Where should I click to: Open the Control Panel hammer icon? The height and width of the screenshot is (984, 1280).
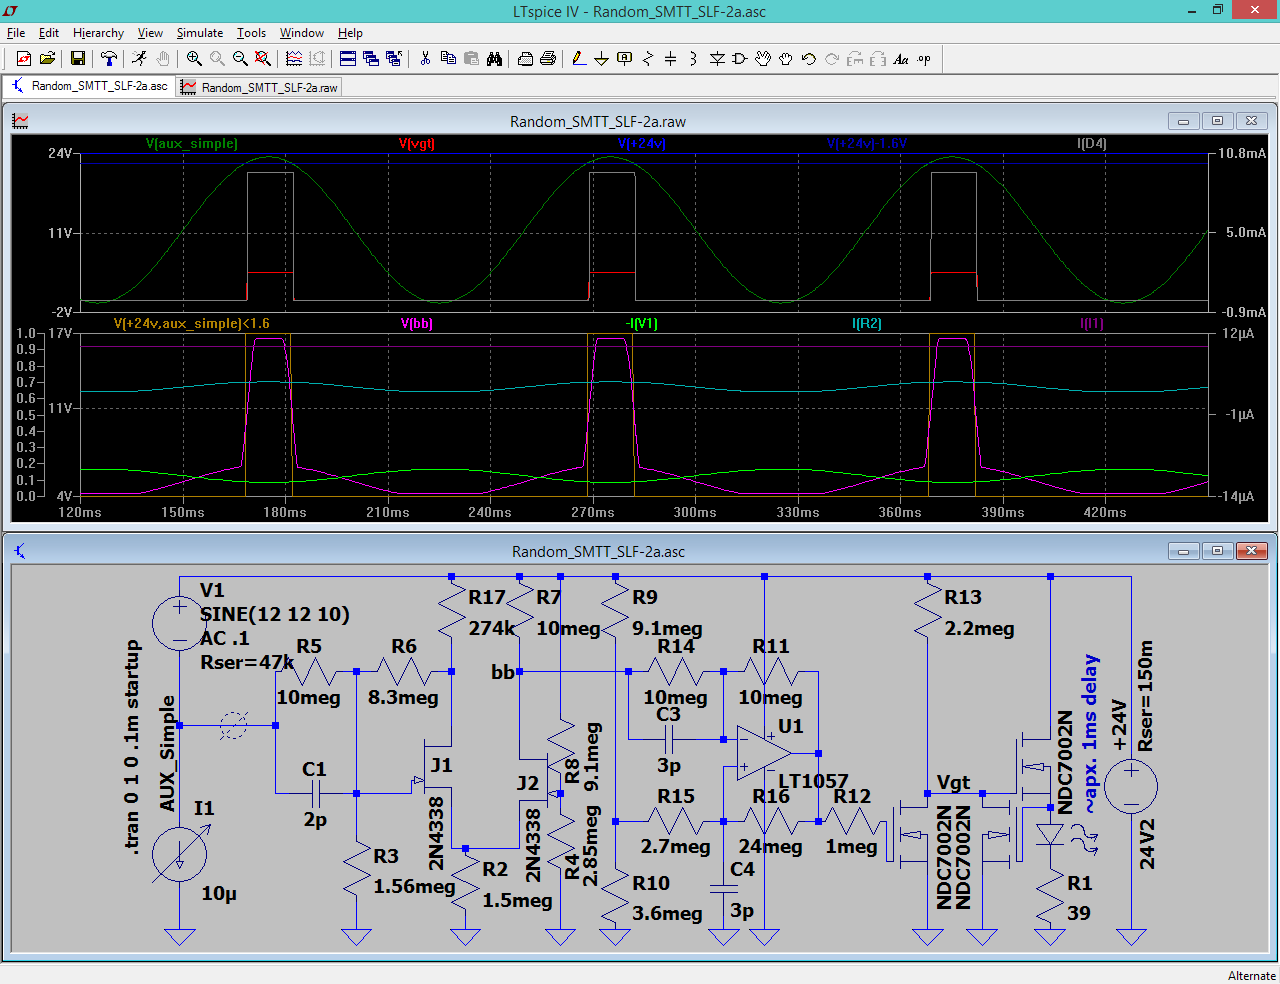coord(109,59)
